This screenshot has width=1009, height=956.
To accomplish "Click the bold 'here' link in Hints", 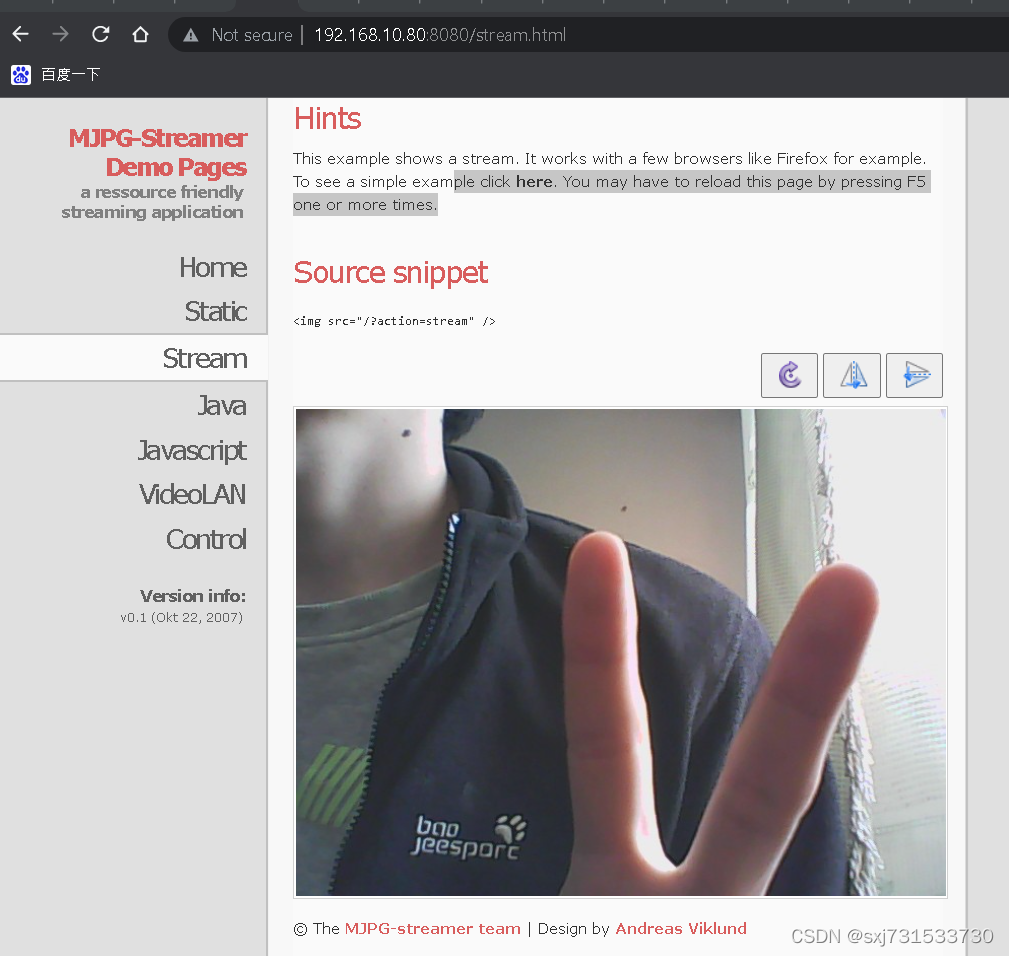I will tap(534, 182).
